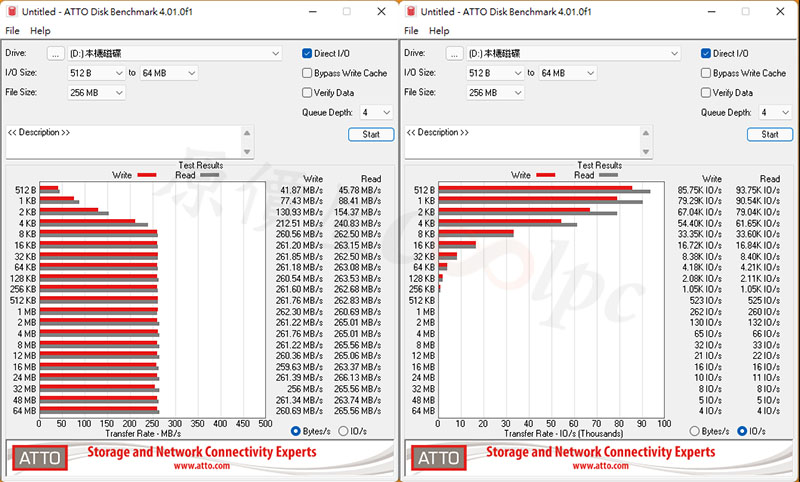Open I/O Size 64 MB dropdown in left window
Screen dimensions: 800x482
click(x=169, y=73)
